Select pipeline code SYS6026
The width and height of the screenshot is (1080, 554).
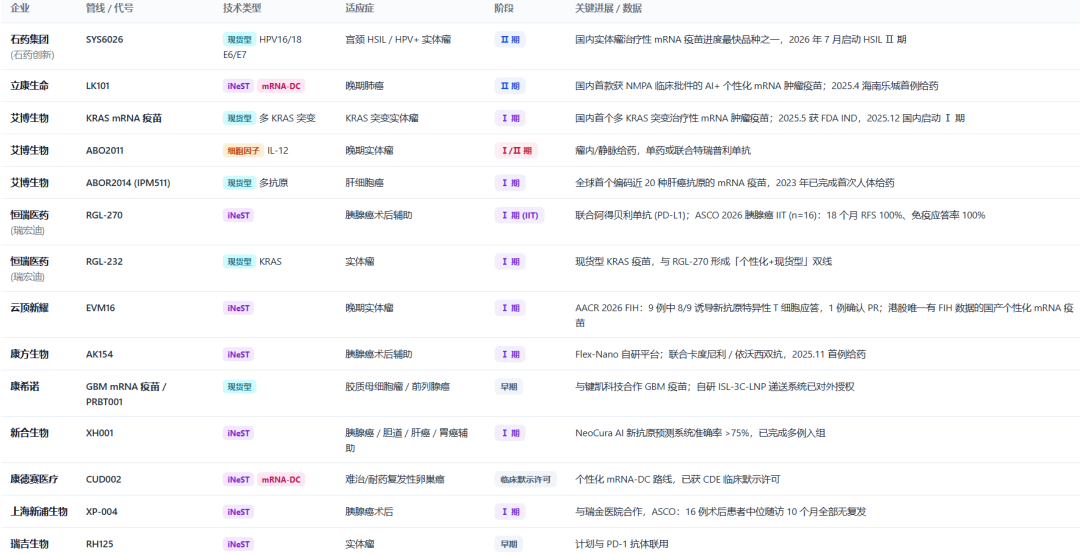point(105,39)
